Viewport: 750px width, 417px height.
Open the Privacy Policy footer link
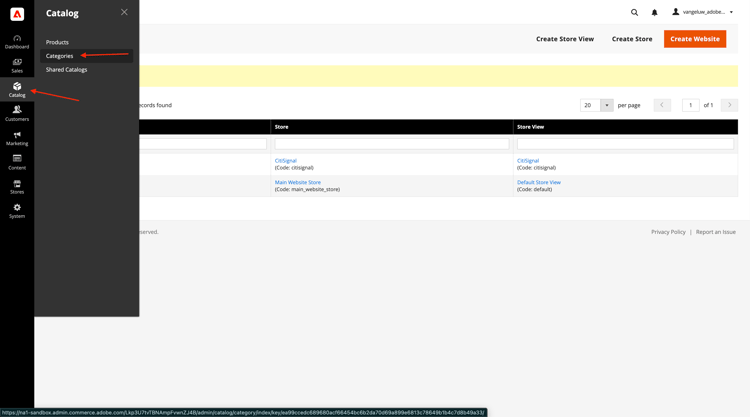(668, 232)
